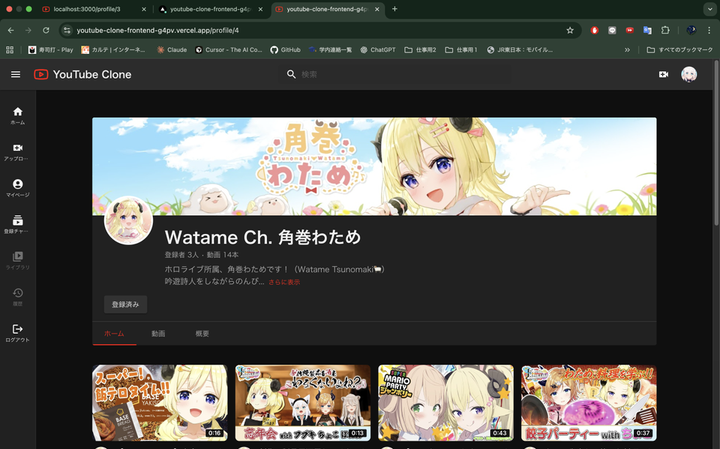Click the red adblock extension icon
720x449 pixels.
click(x=595, y=30)
